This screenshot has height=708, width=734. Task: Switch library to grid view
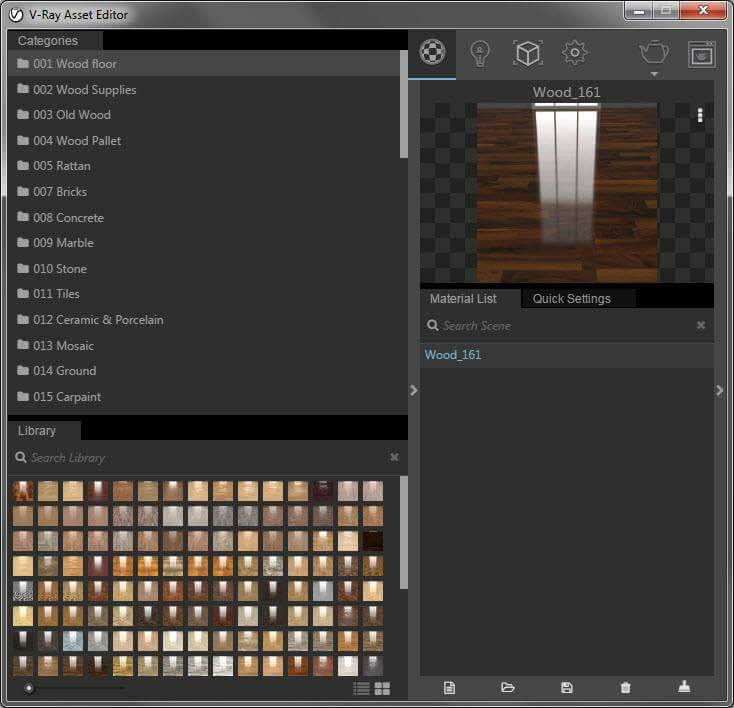[382, 688]
